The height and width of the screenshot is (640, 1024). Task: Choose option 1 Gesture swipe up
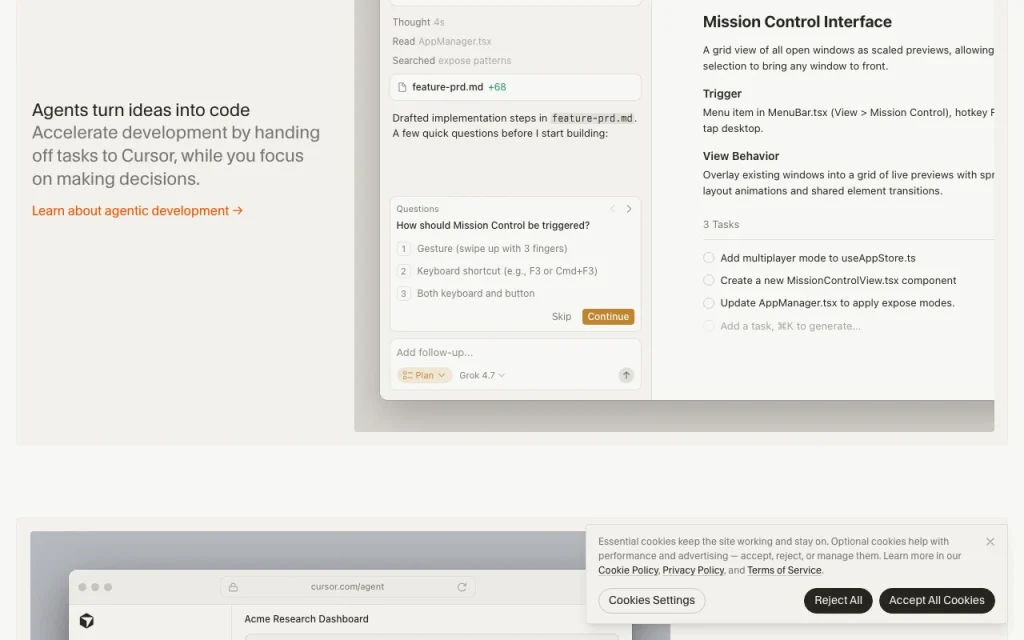(x=482, y=248)
